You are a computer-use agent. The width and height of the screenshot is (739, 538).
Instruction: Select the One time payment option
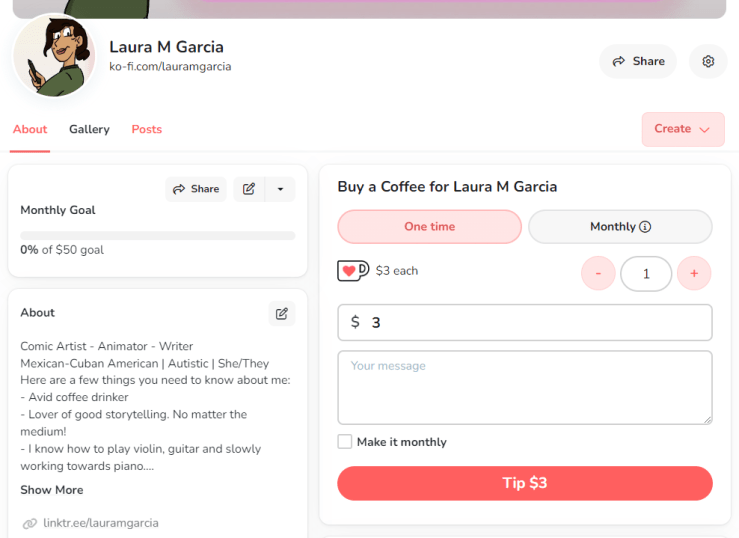click(429, 227)
